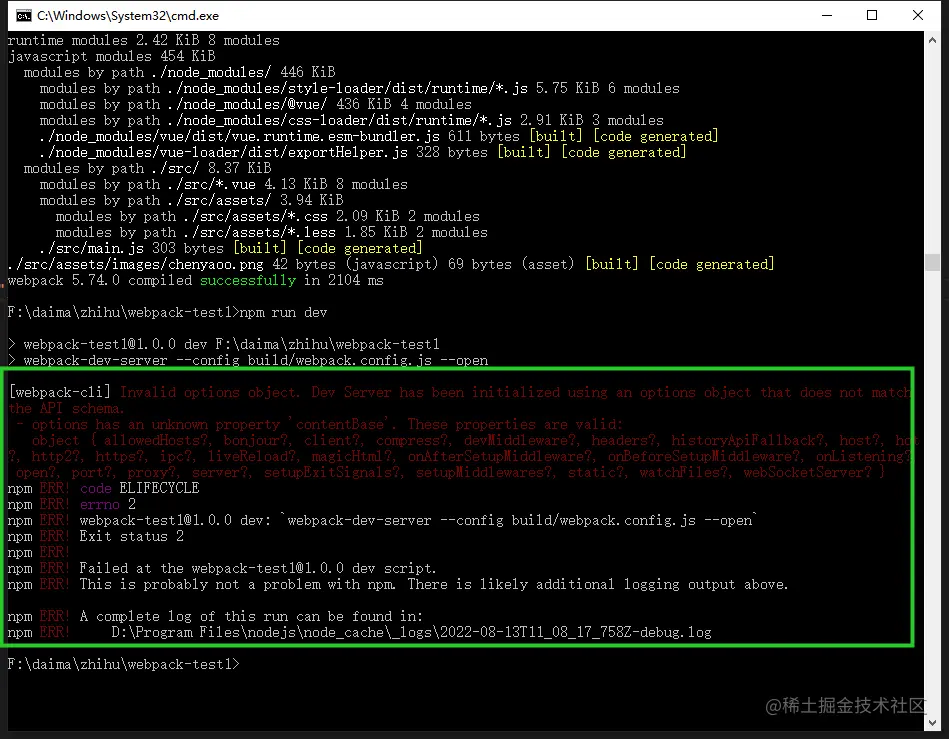The height and width of the screenshot is (739, 949).
Task: Click the red text 'Invalid options object.'
Action: tap(209, 392)
